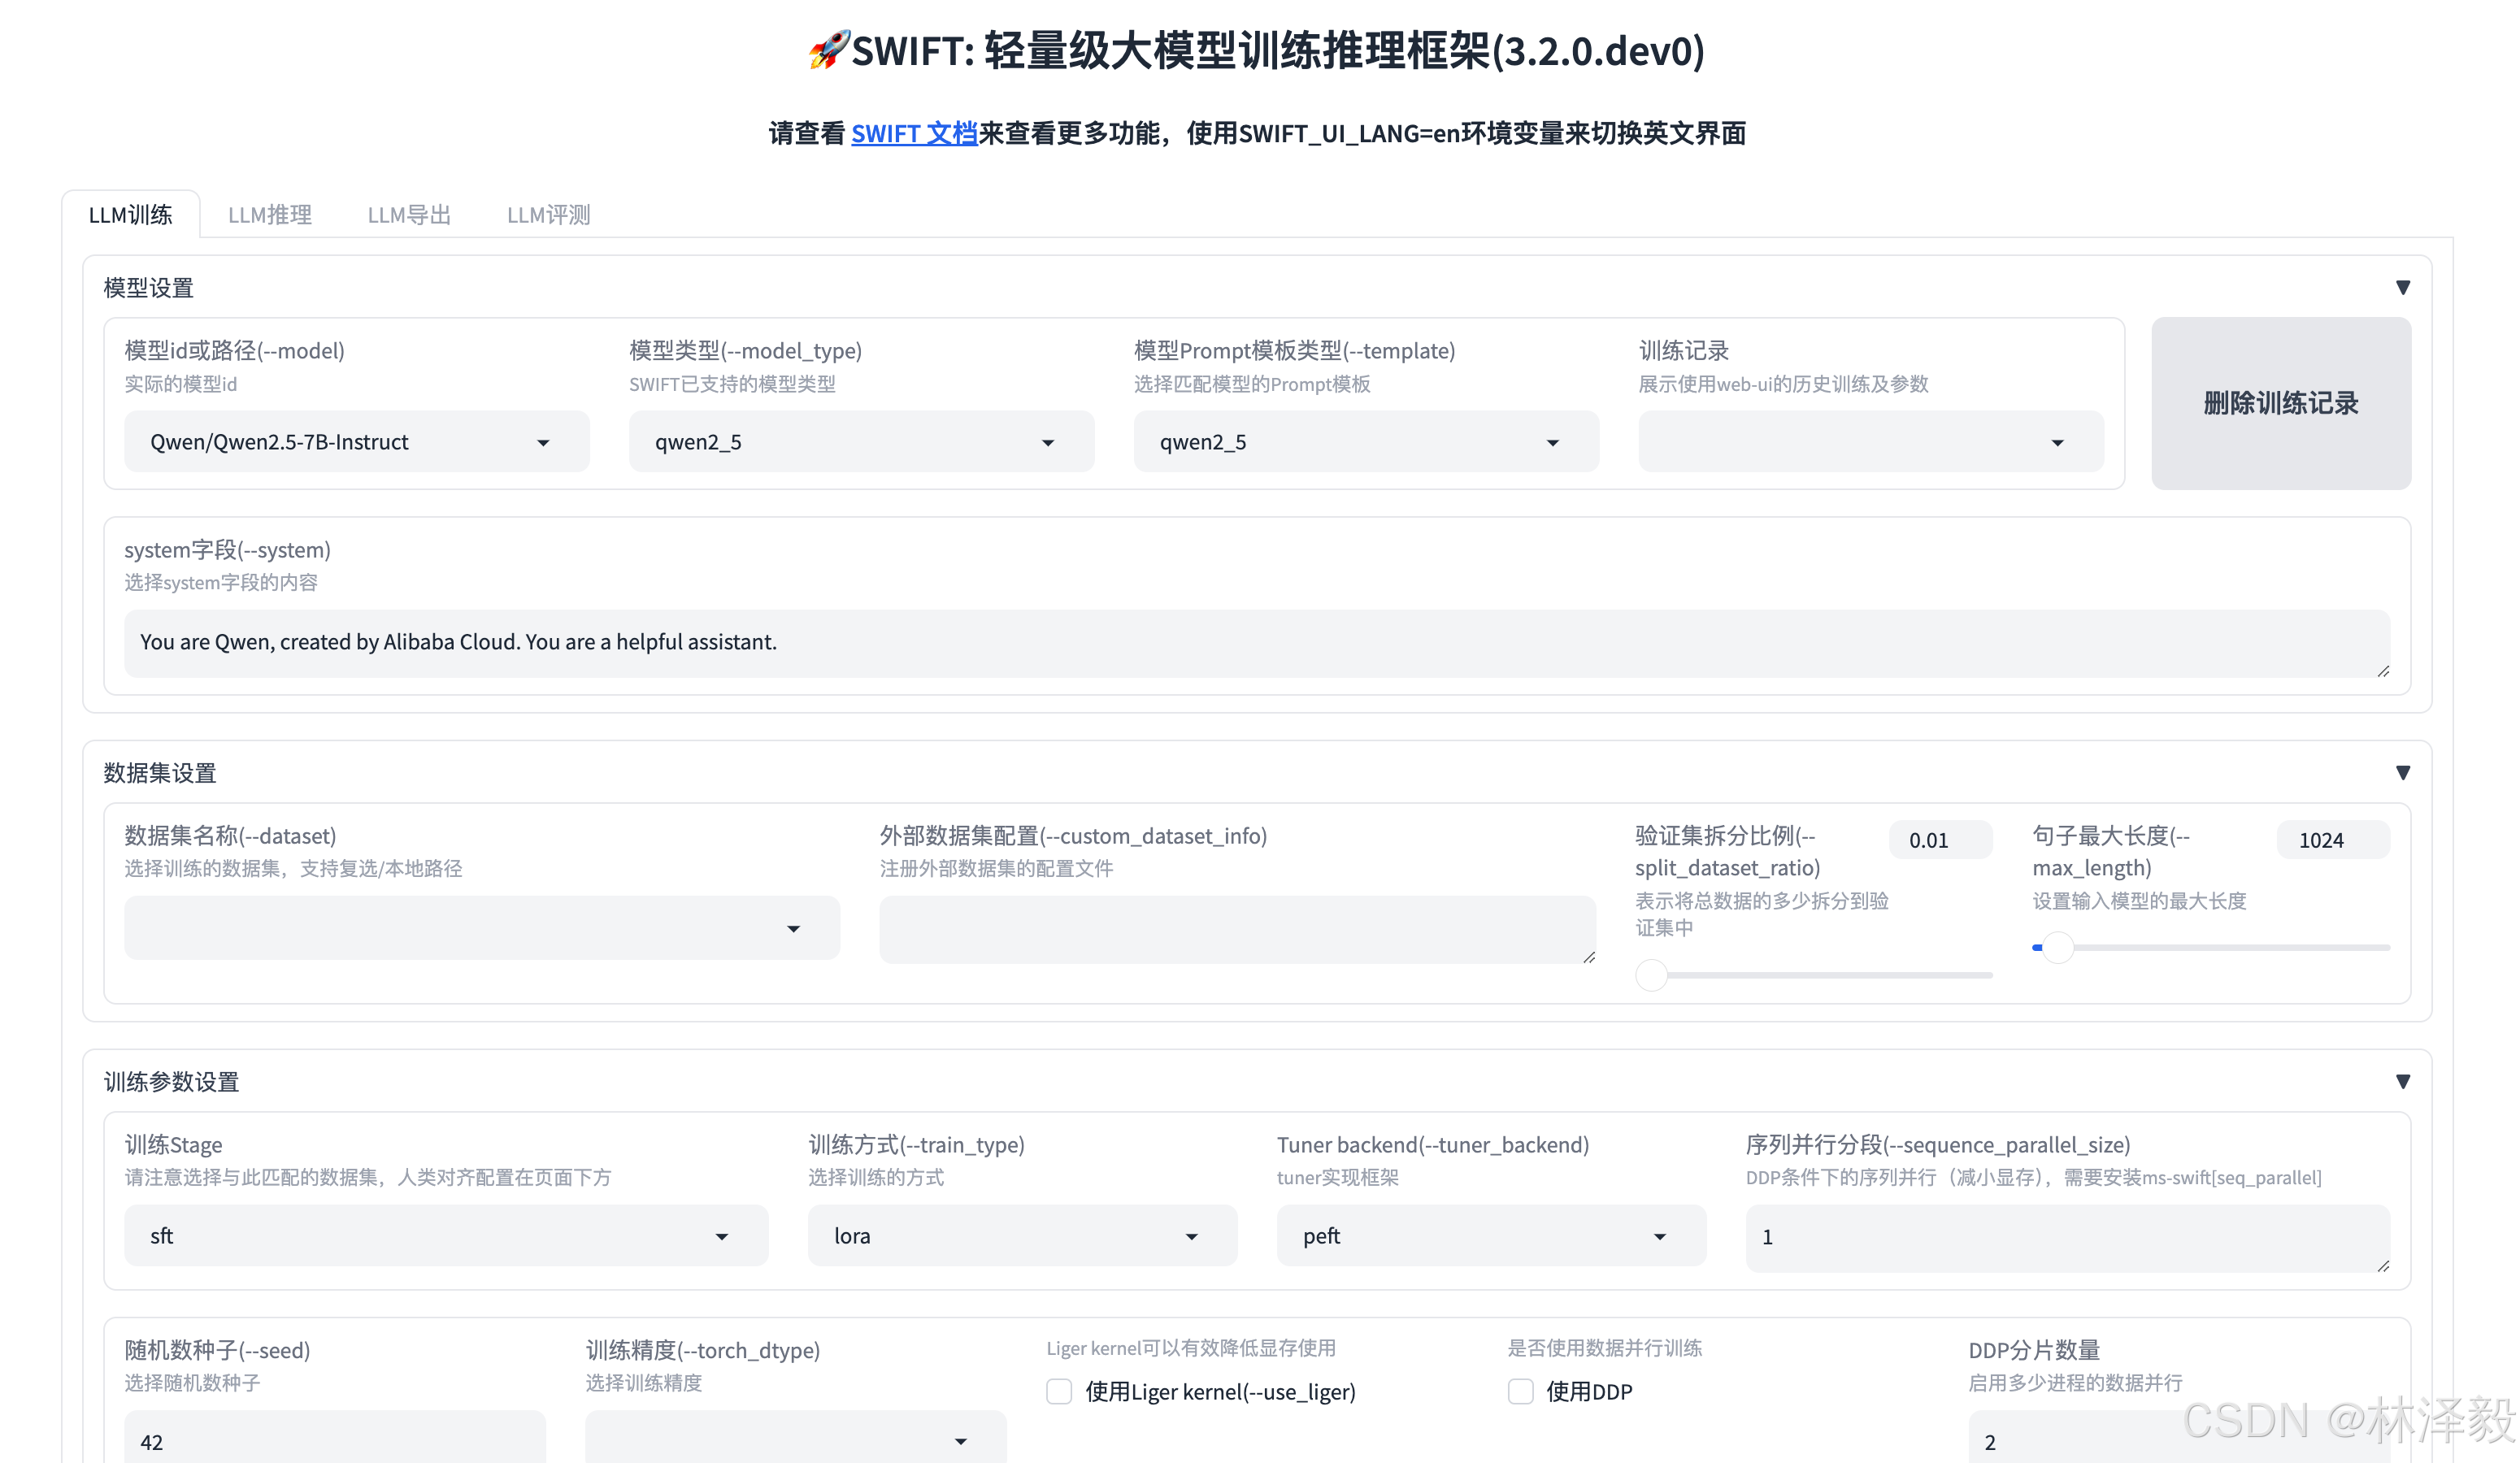This screenshot has width=2520, height=1463.
Task: Click the 删除训练记录 button
Action: pos(2280,403)
